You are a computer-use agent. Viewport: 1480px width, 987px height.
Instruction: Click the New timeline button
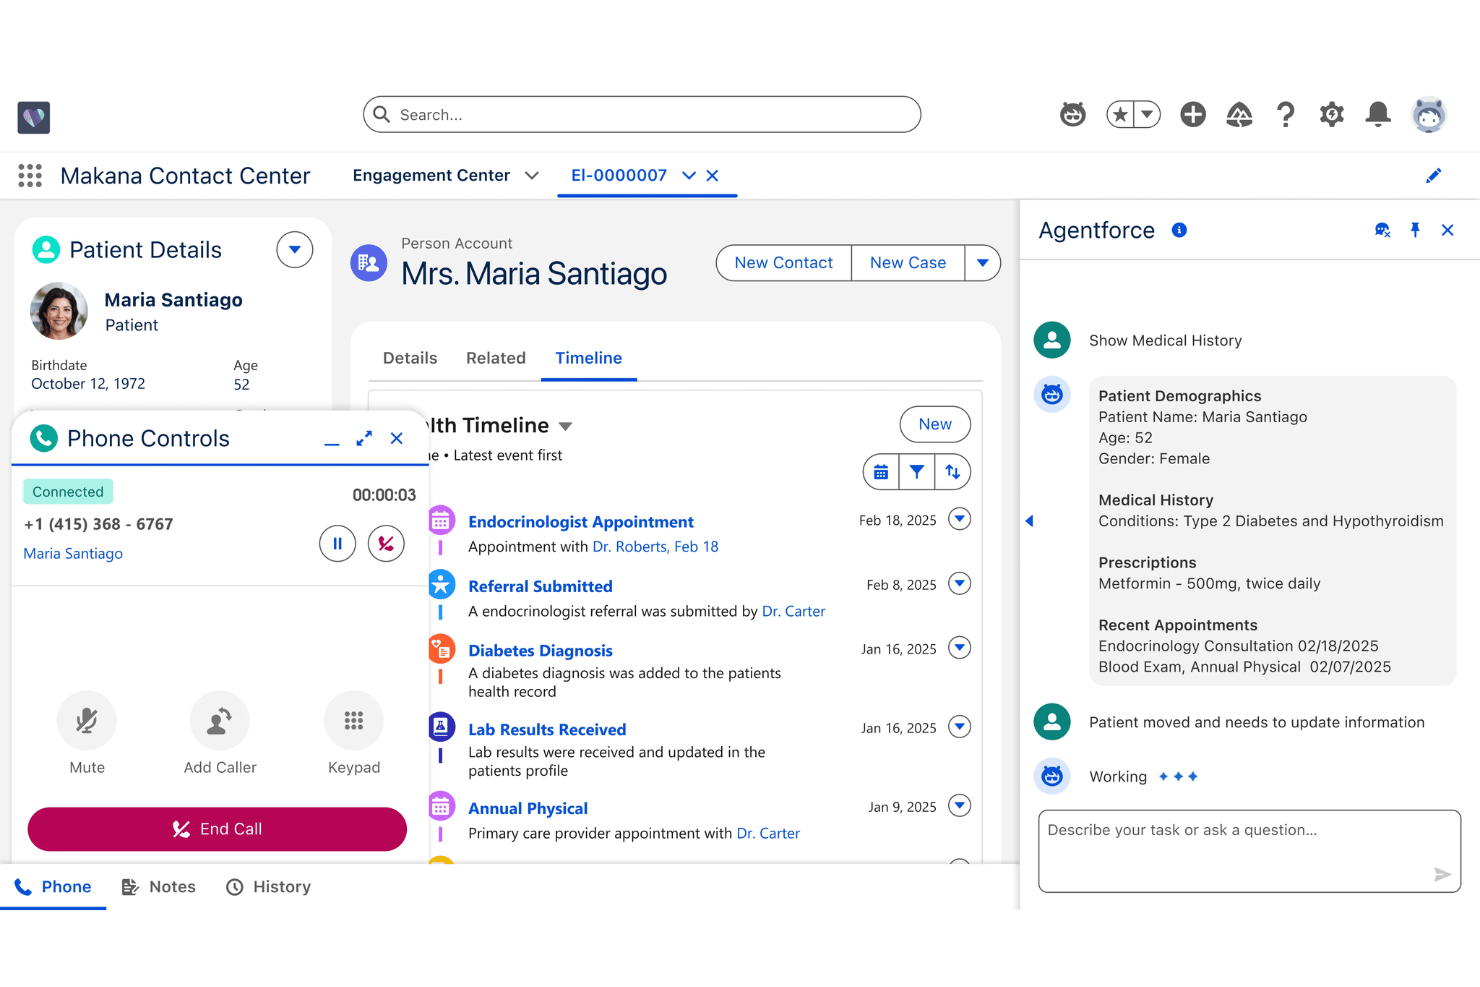tap(935, 424)
